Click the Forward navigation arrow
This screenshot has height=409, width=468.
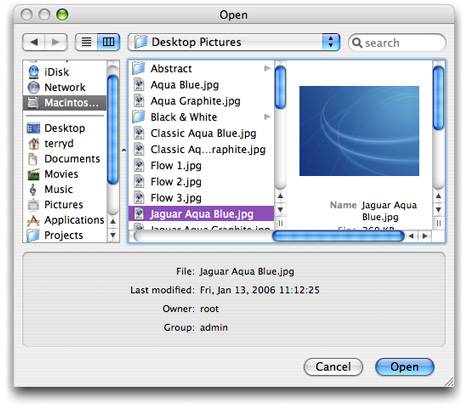[56, 42]
